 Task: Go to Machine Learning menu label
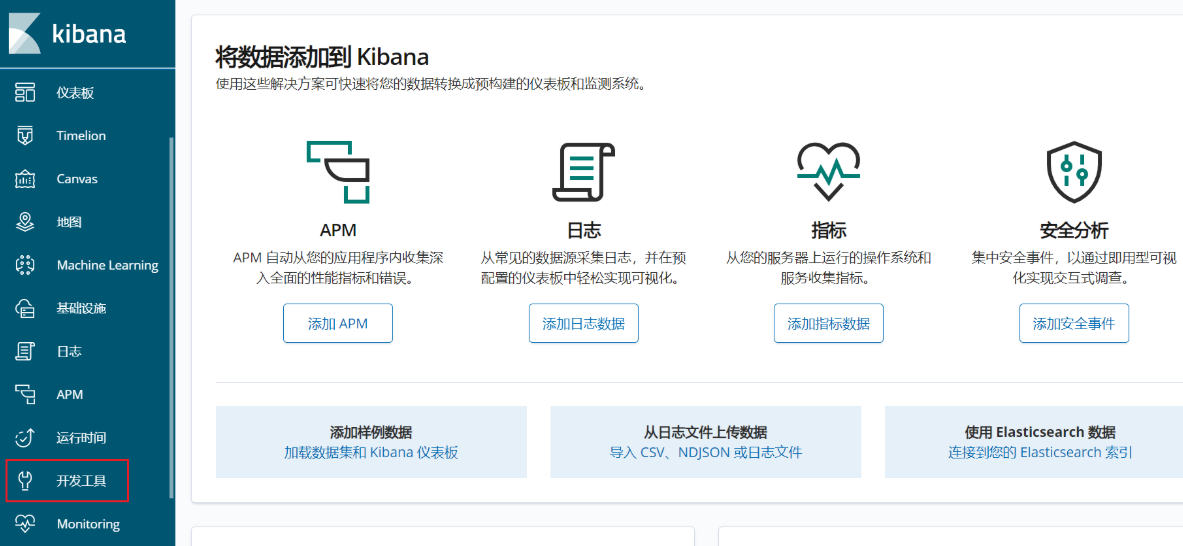(107, 265)
